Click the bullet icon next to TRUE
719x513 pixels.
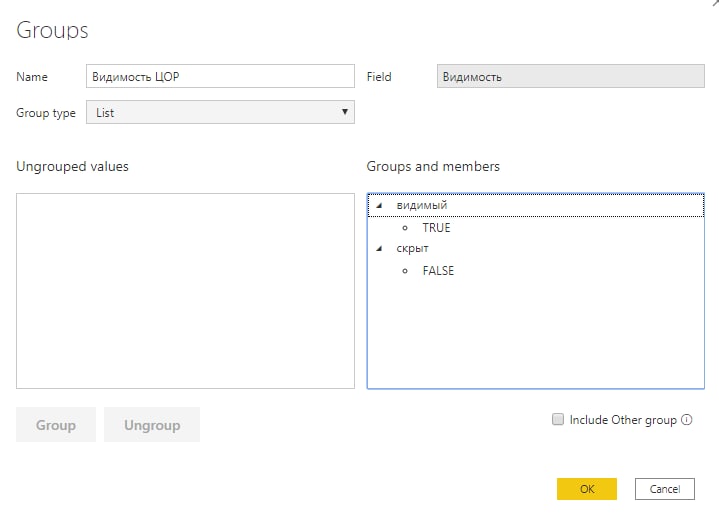[x=405, y=228]
